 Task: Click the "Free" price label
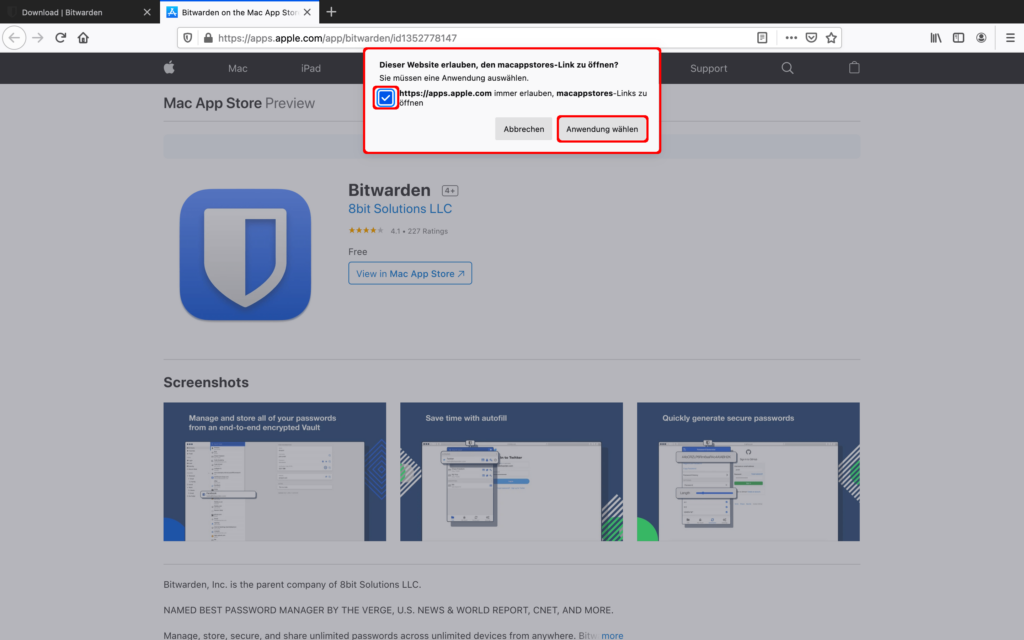(358, 251)
